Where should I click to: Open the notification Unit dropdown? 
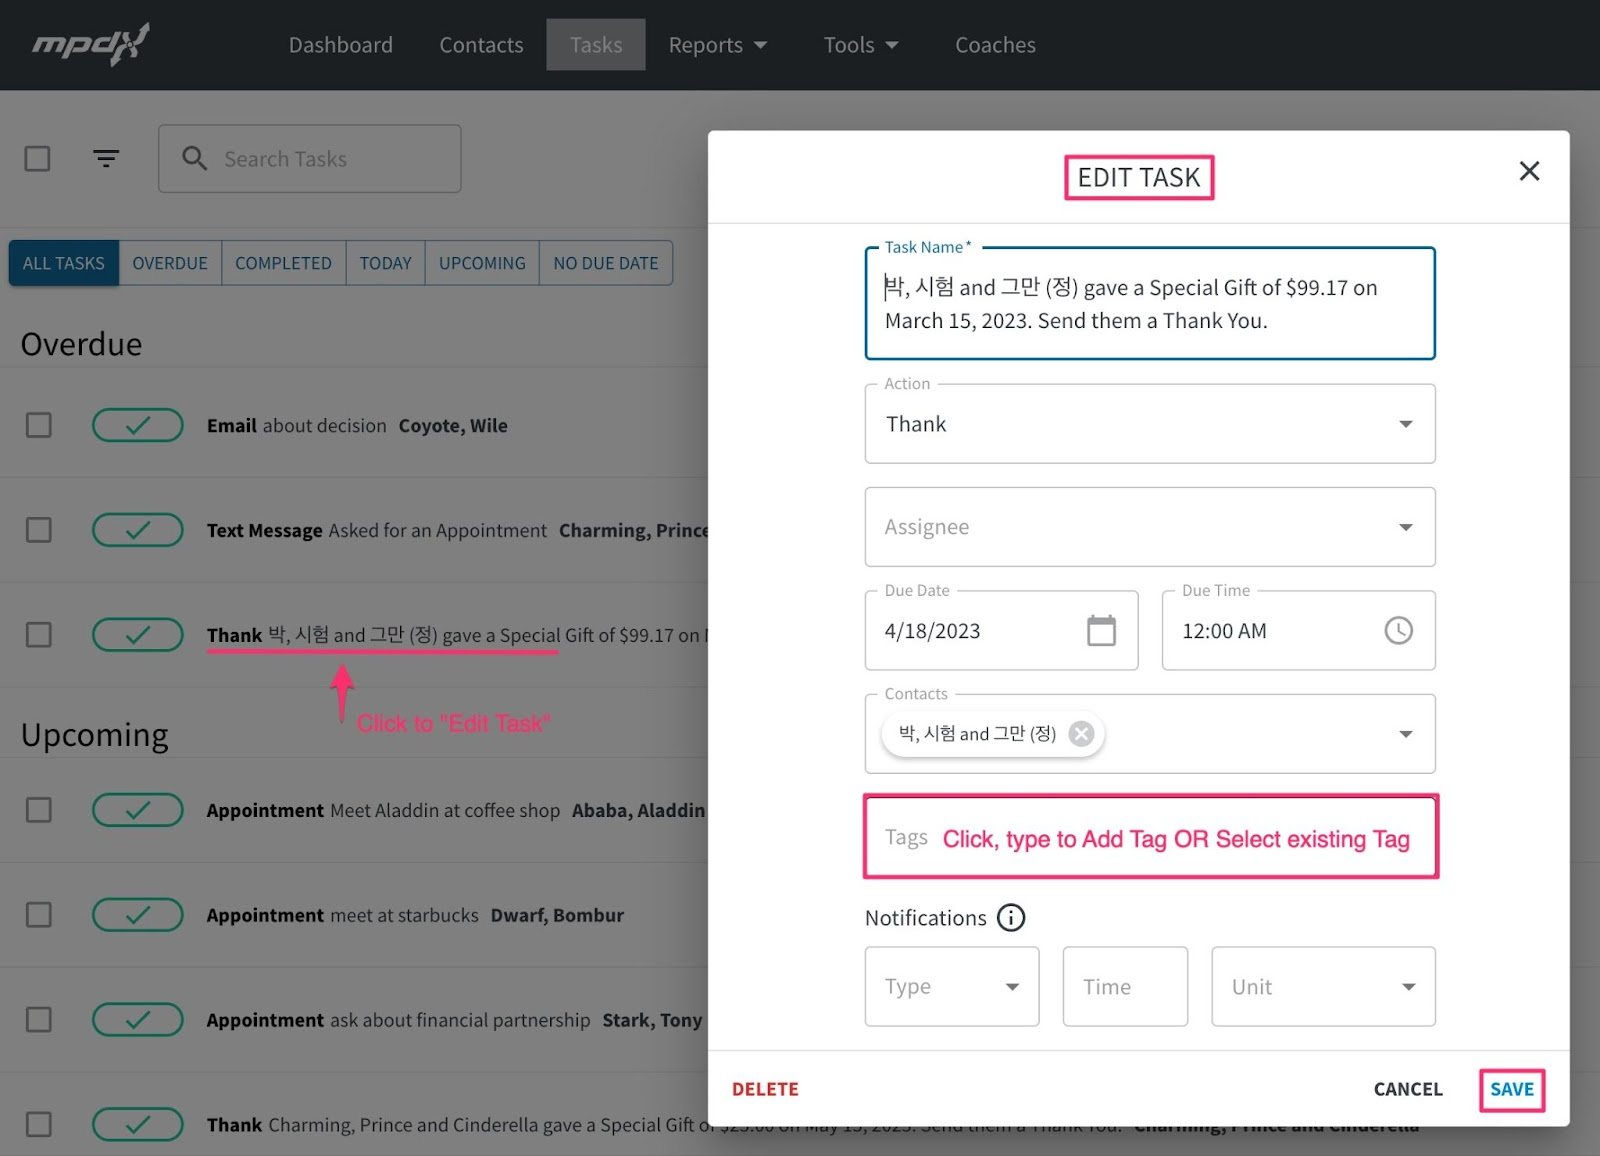(x=1323, y=987)
